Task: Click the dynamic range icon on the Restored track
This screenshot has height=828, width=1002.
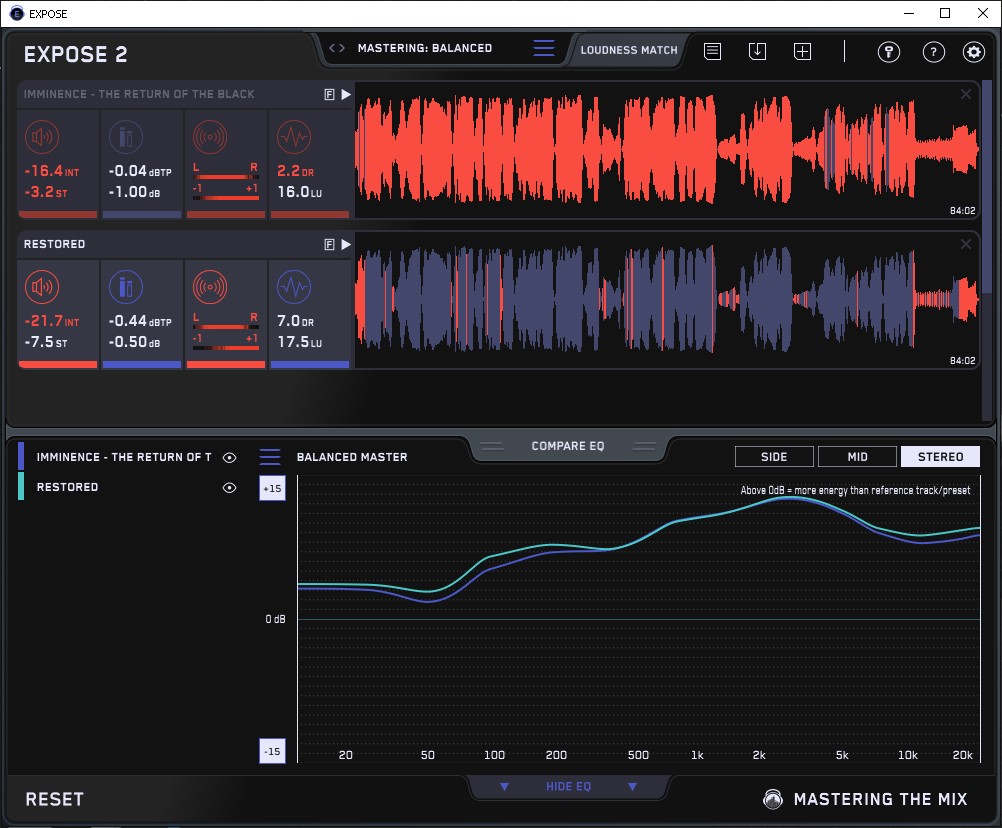Action: pyautogui.click(x=294, y=287)
